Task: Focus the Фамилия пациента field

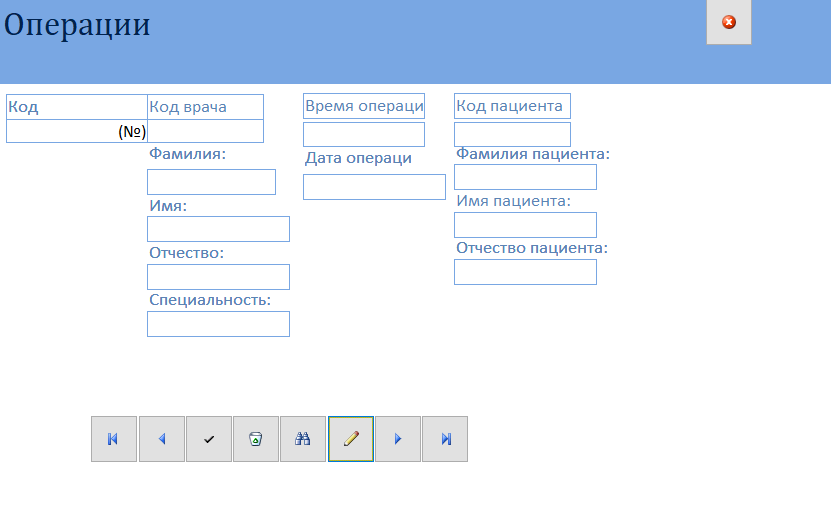Action: 525,177
